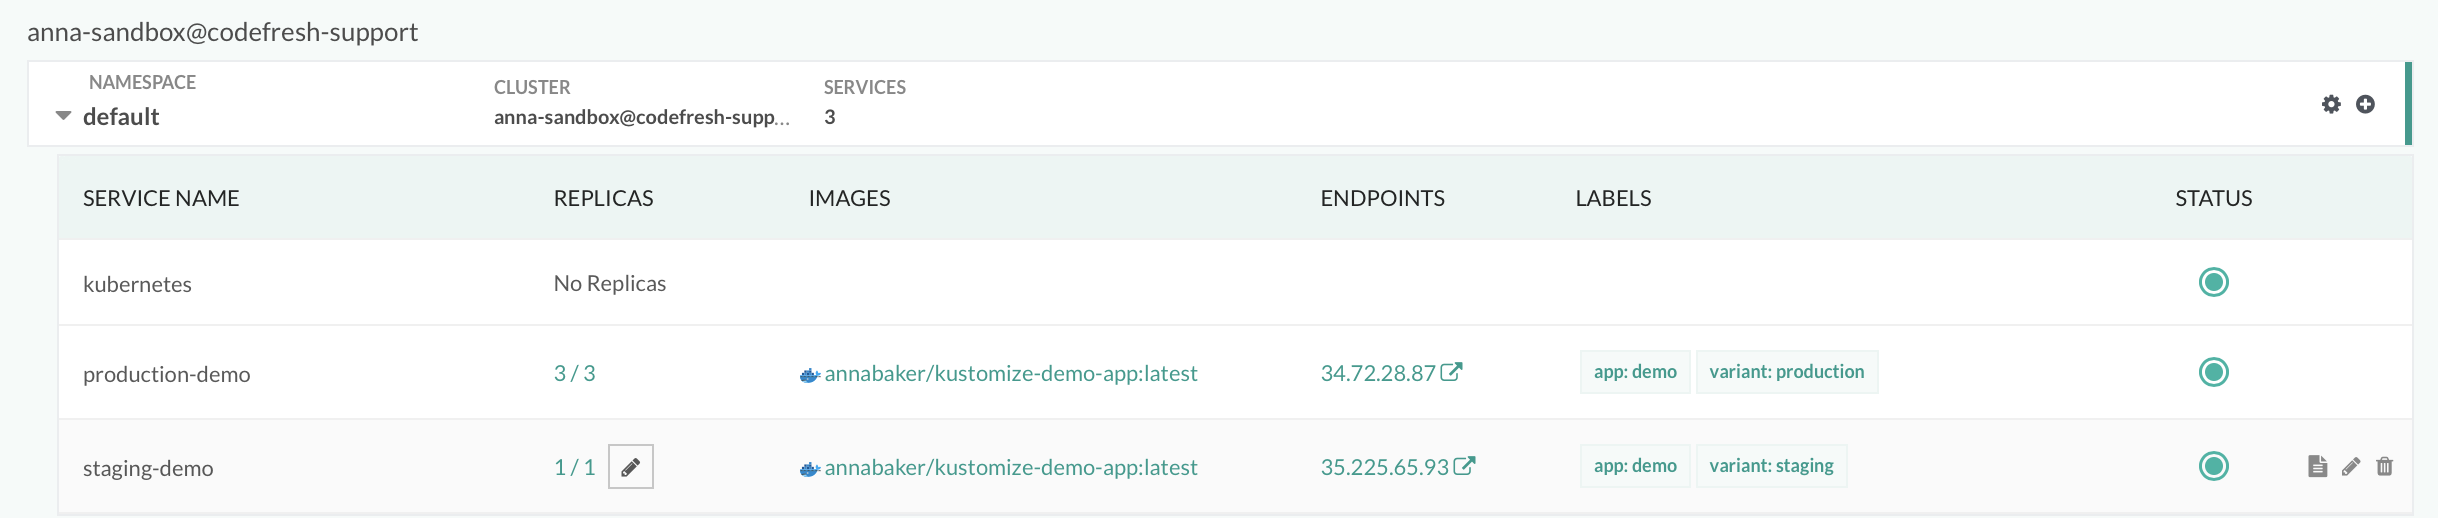Click staging-demo status indicator
The image size is (2438, 518).
[2213, 466]
